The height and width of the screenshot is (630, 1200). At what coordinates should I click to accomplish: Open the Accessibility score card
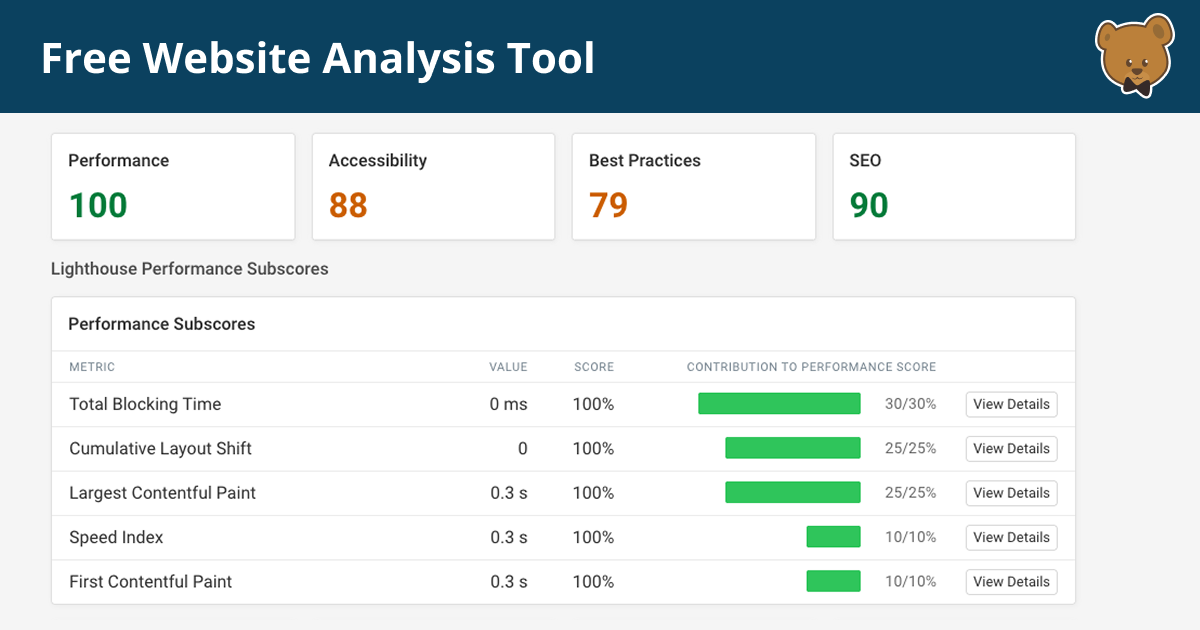[x=433, y=187]
